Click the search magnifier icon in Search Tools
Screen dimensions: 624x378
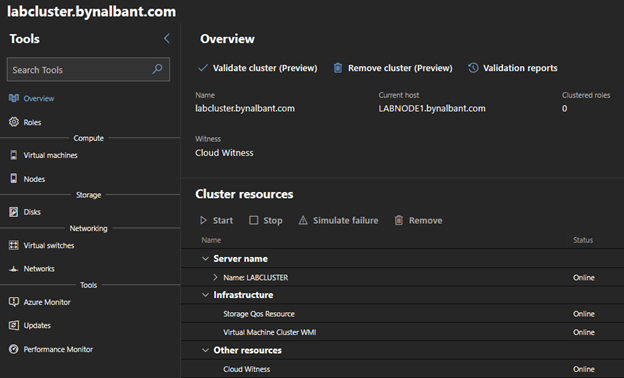pos(157,69)
